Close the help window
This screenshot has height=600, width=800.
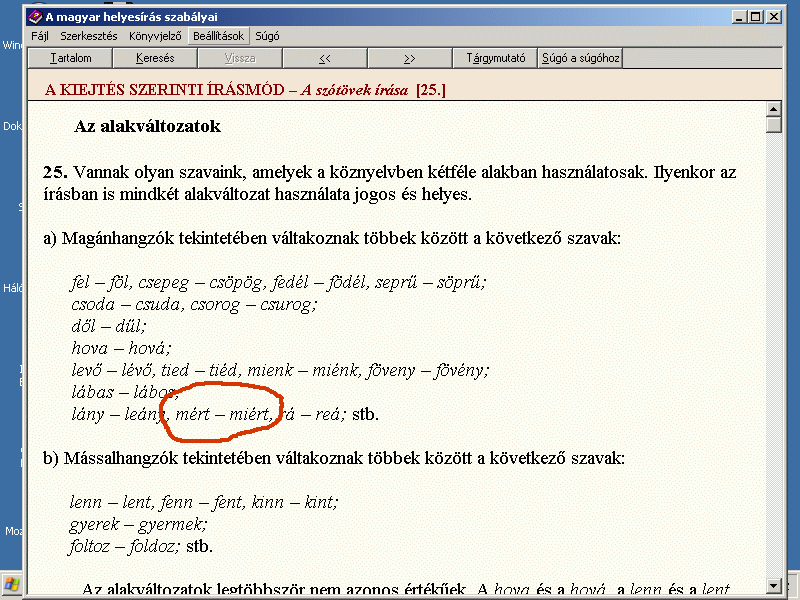(774, 17)
